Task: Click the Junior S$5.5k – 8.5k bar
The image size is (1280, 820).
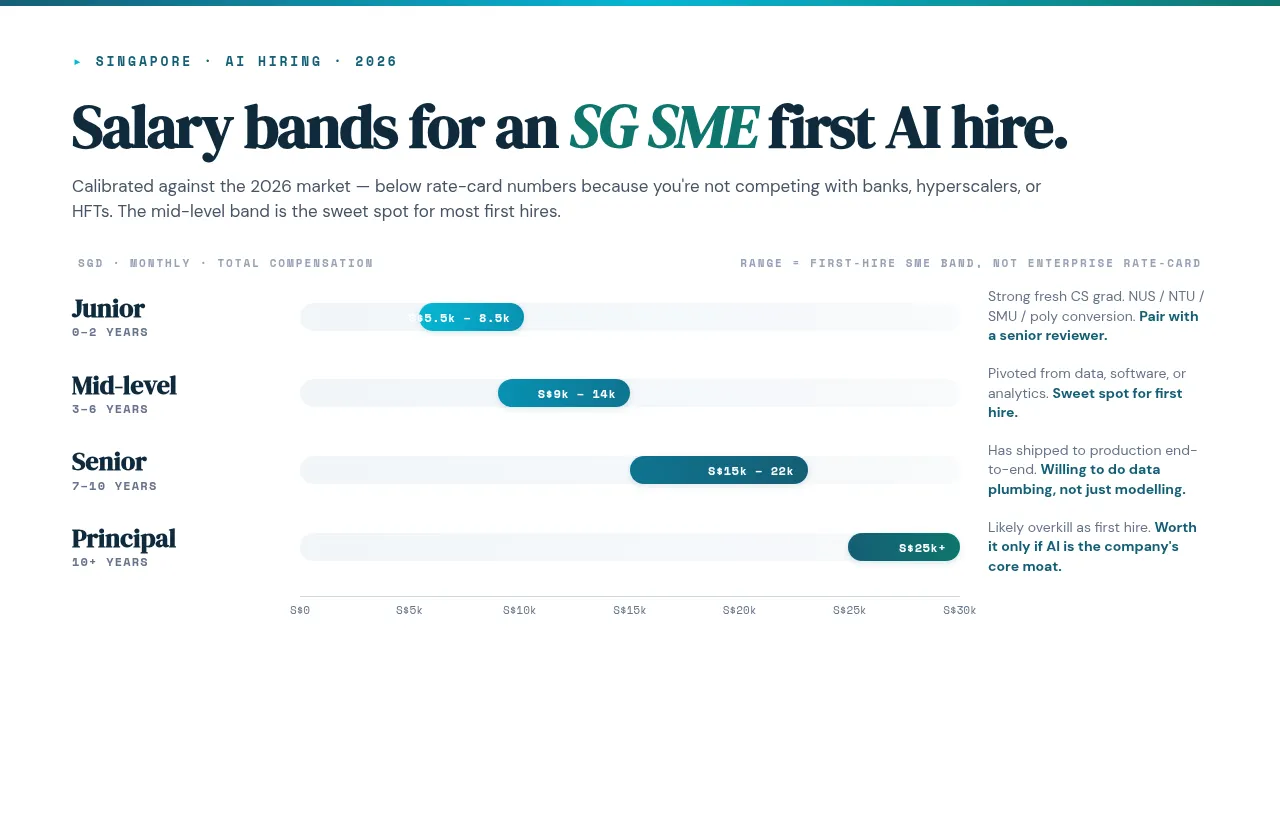Action: click(x=471, y=317)
